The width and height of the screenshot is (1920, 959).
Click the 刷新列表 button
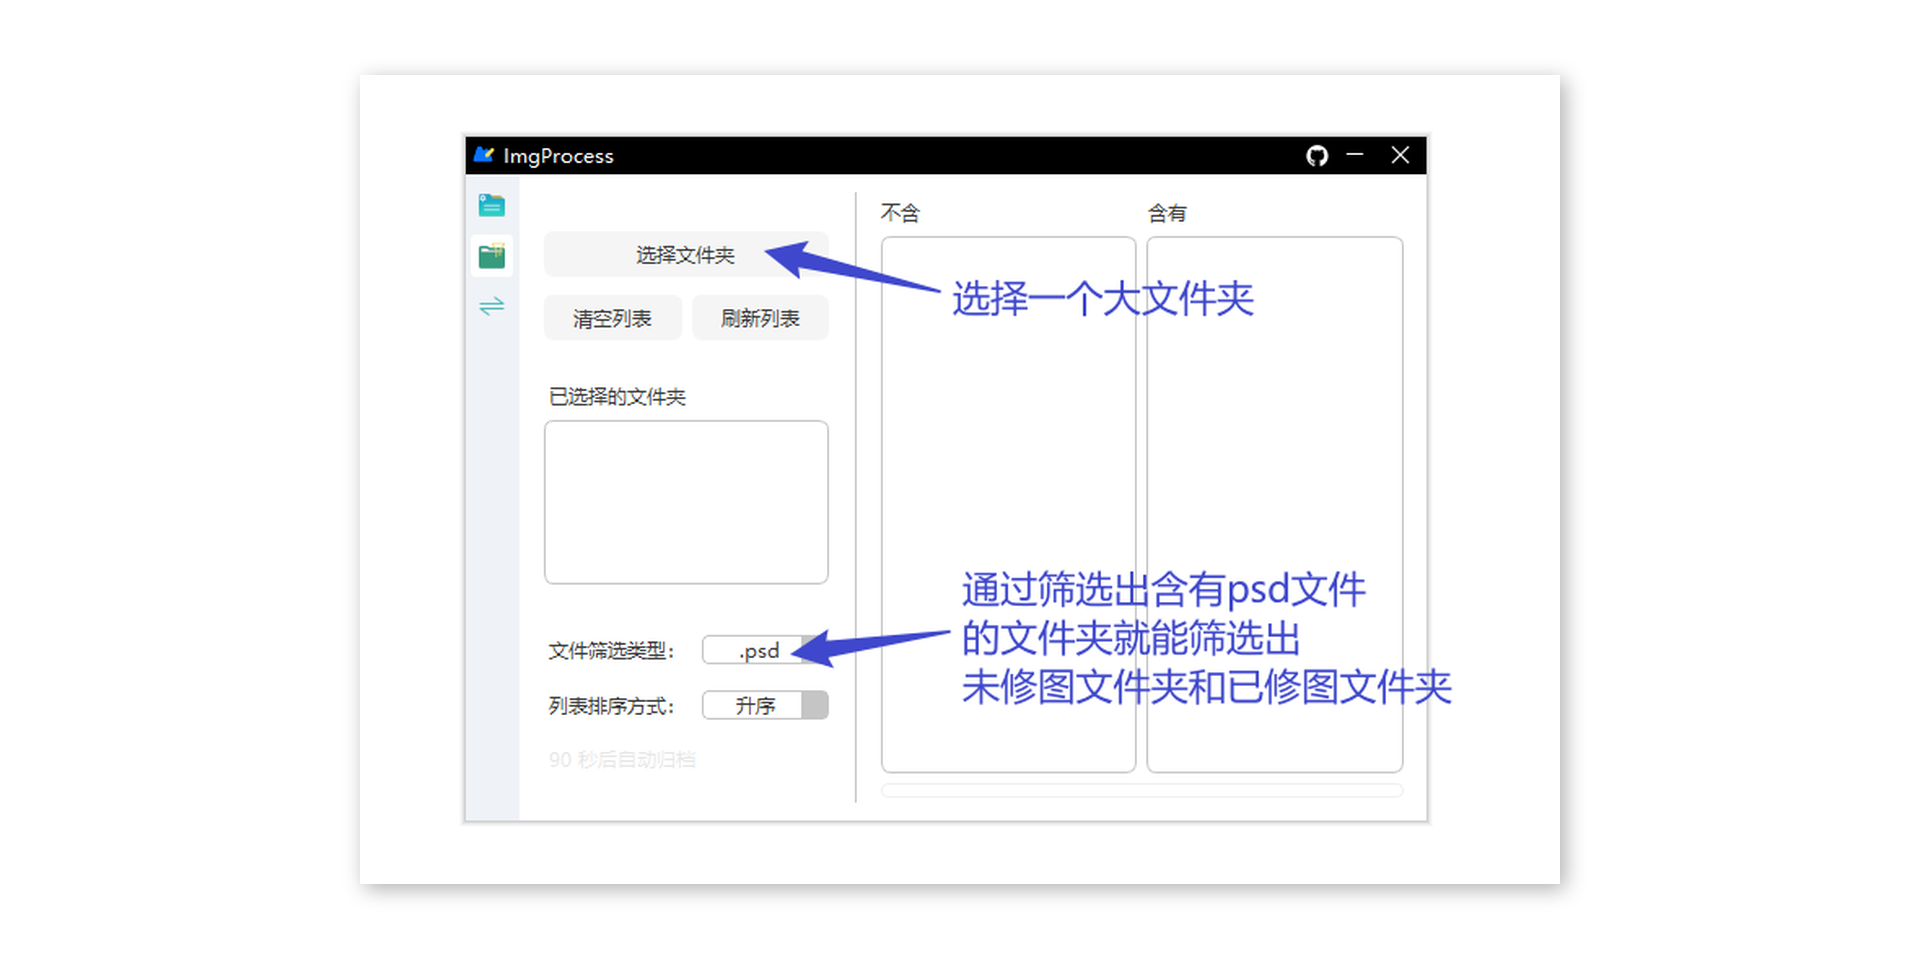759,317
